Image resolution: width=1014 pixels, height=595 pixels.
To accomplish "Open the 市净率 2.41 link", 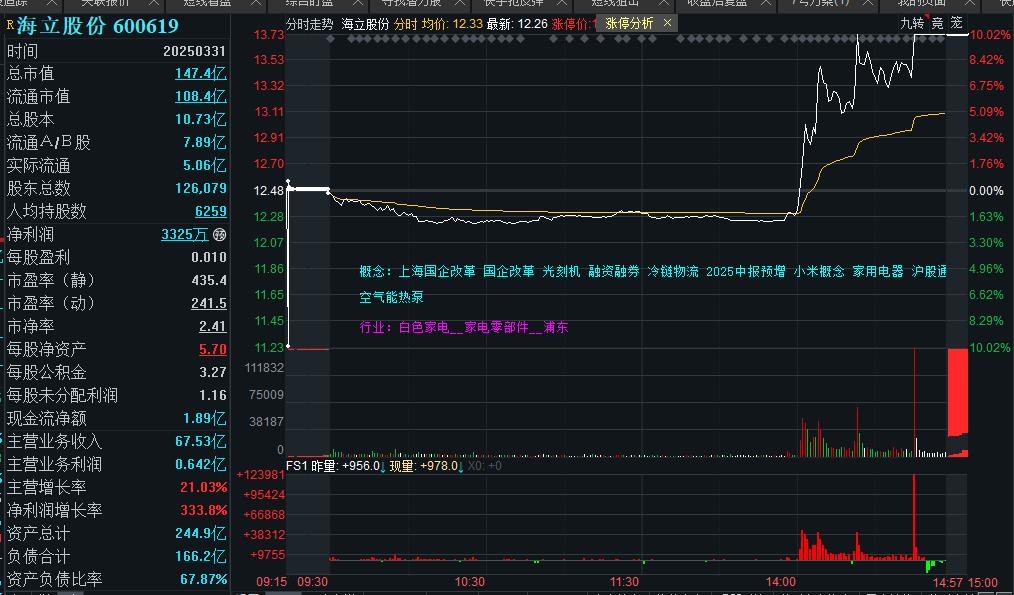I will coord(213,327).
